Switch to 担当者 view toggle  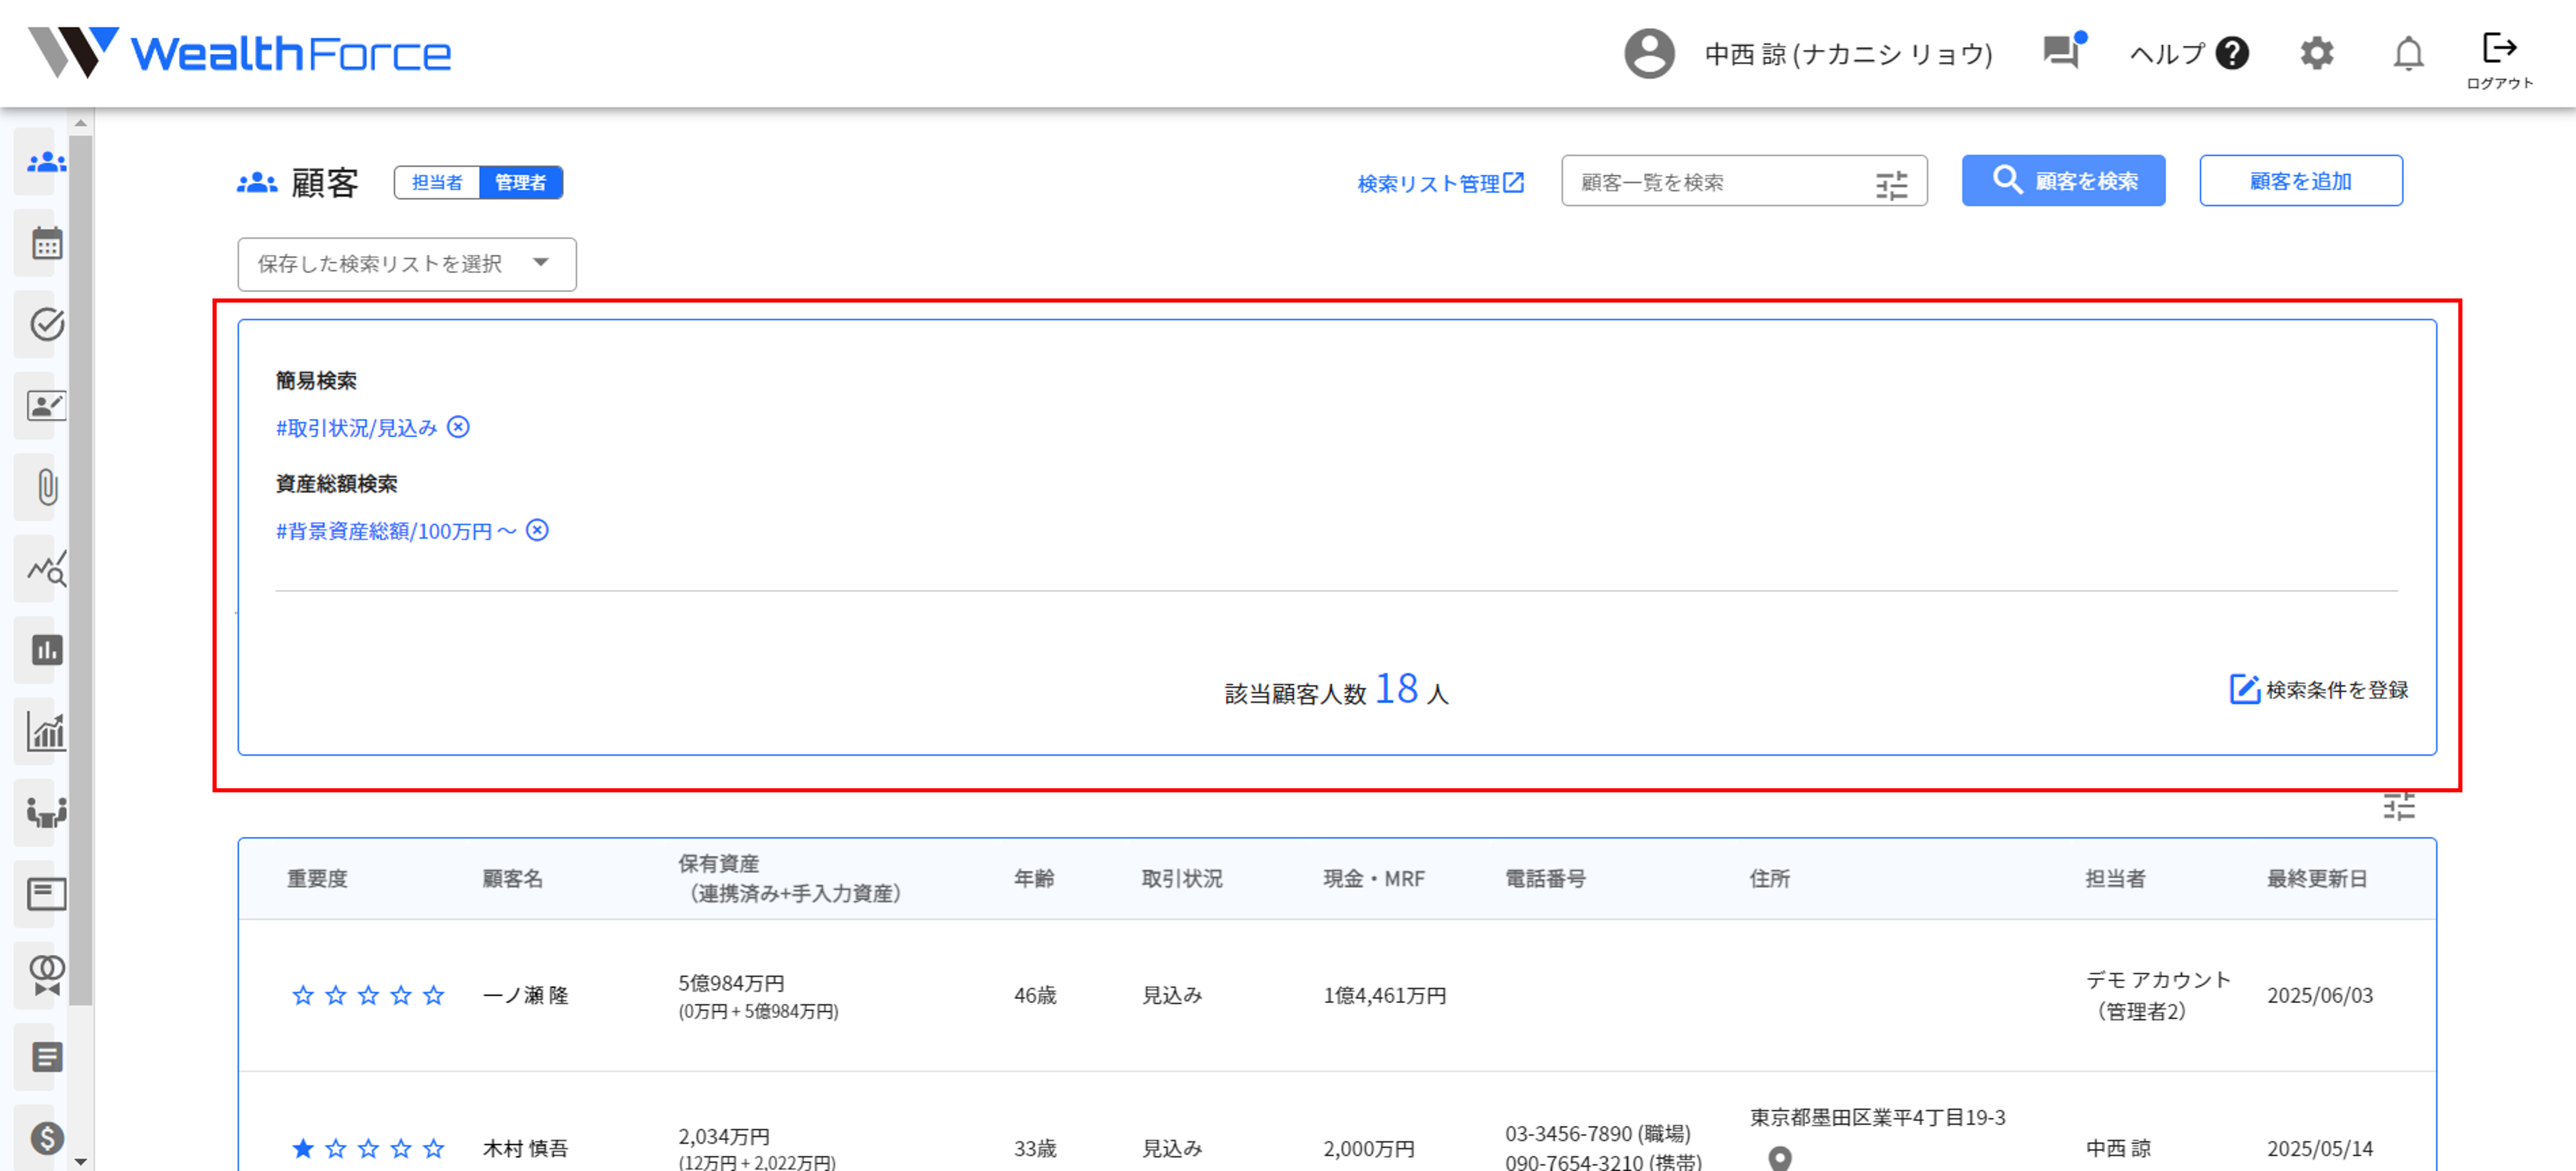pyautogui.click(x=437, y=182)
